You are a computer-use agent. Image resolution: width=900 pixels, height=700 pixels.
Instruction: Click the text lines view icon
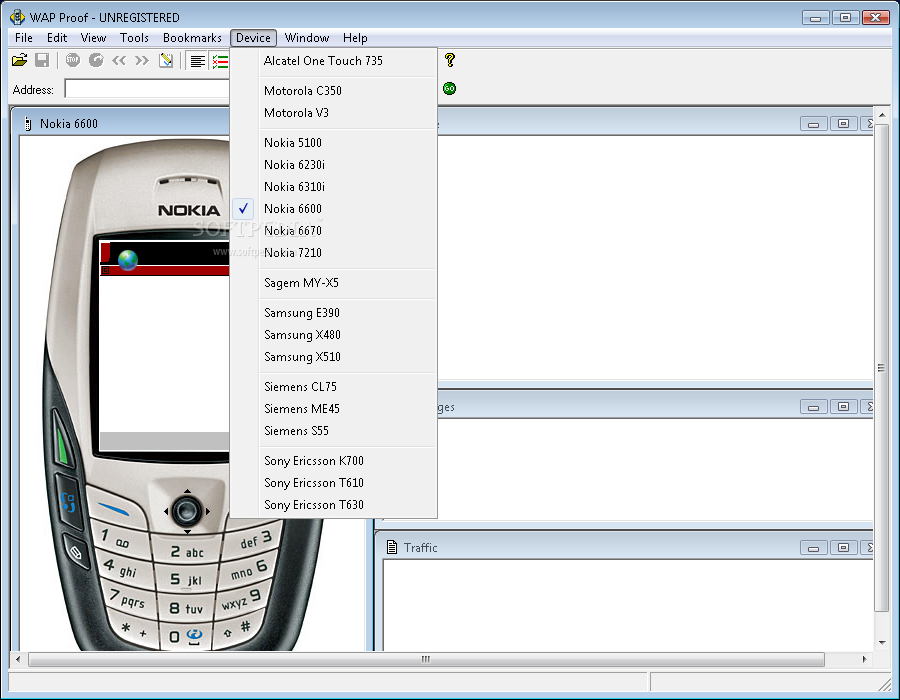click(x=198, y=61)
